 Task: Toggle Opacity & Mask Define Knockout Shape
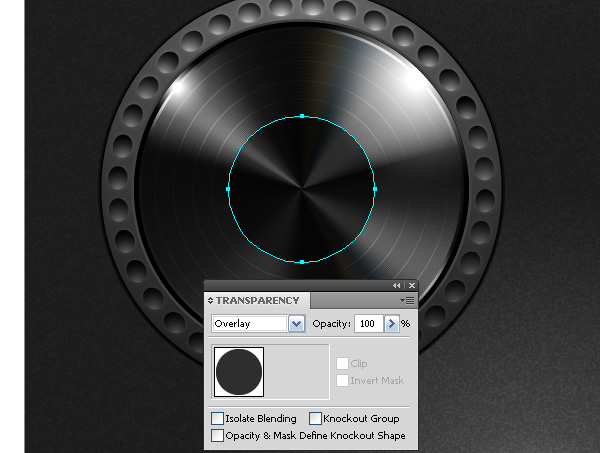(217, 435)
